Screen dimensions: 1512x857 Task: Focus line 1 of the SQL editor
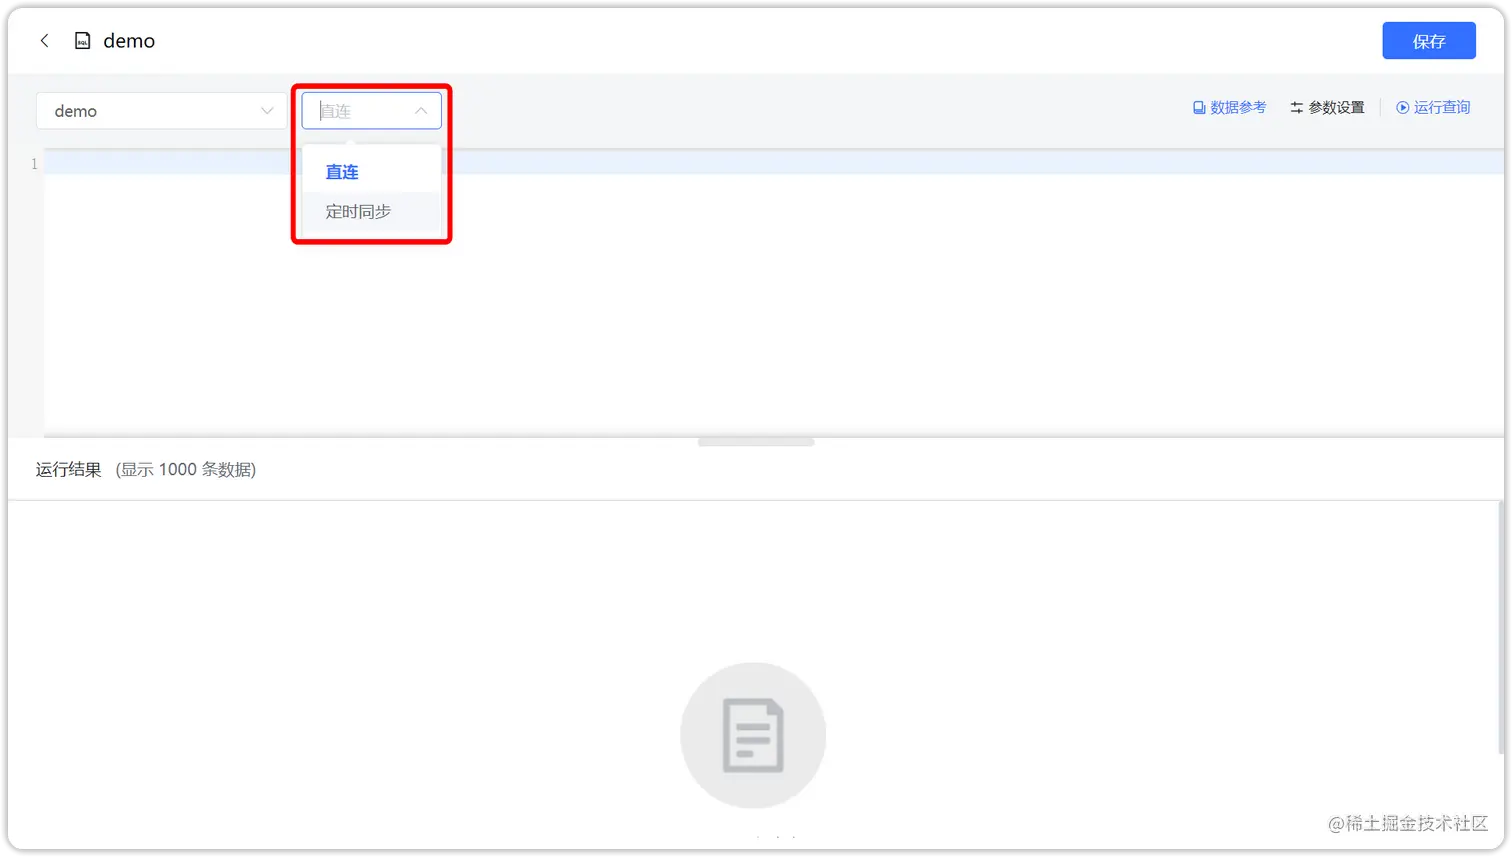[x=774, y=163]
